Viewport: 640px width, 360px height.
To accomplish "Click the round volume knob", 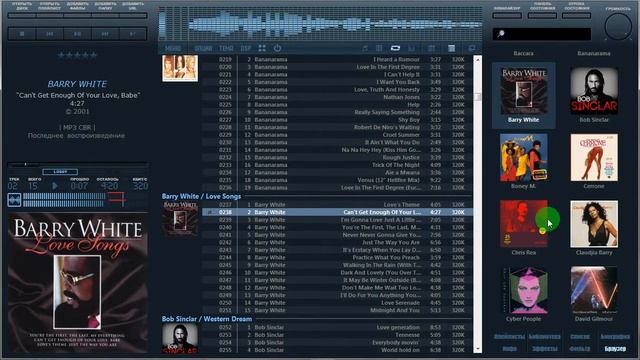I will tap(618, 26).
